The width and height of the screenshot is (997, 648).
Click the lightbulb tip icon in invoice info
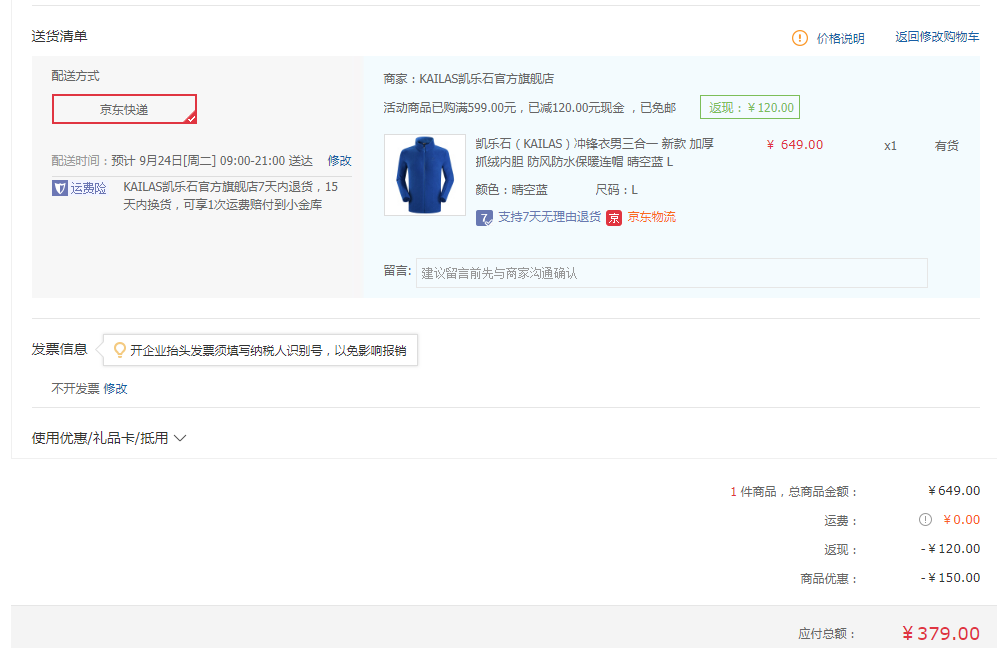click(120, 350)
